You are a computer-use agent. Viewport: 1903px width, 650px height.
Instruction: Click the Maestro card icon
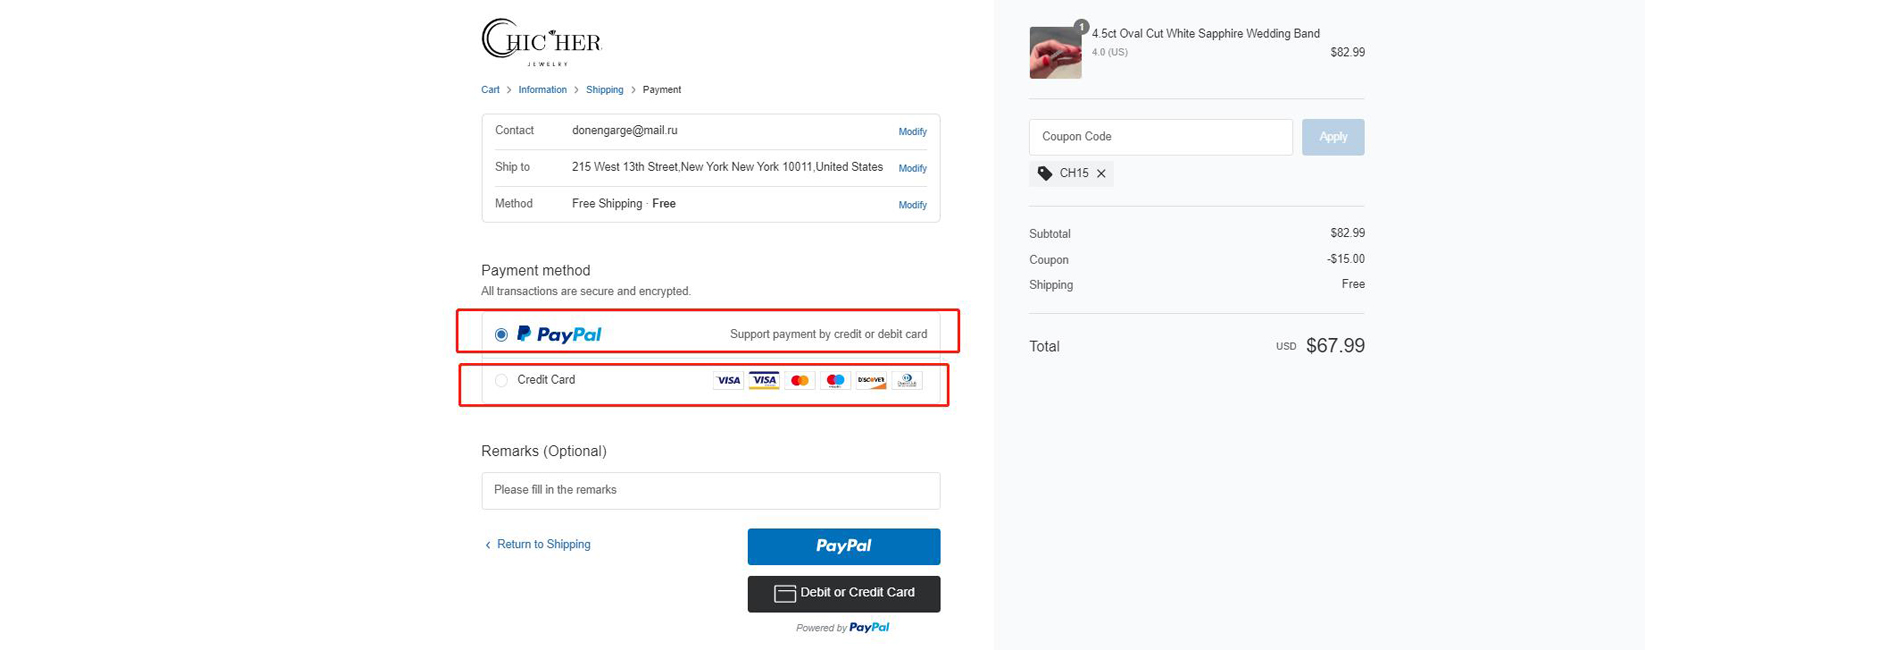coord(835,380)
